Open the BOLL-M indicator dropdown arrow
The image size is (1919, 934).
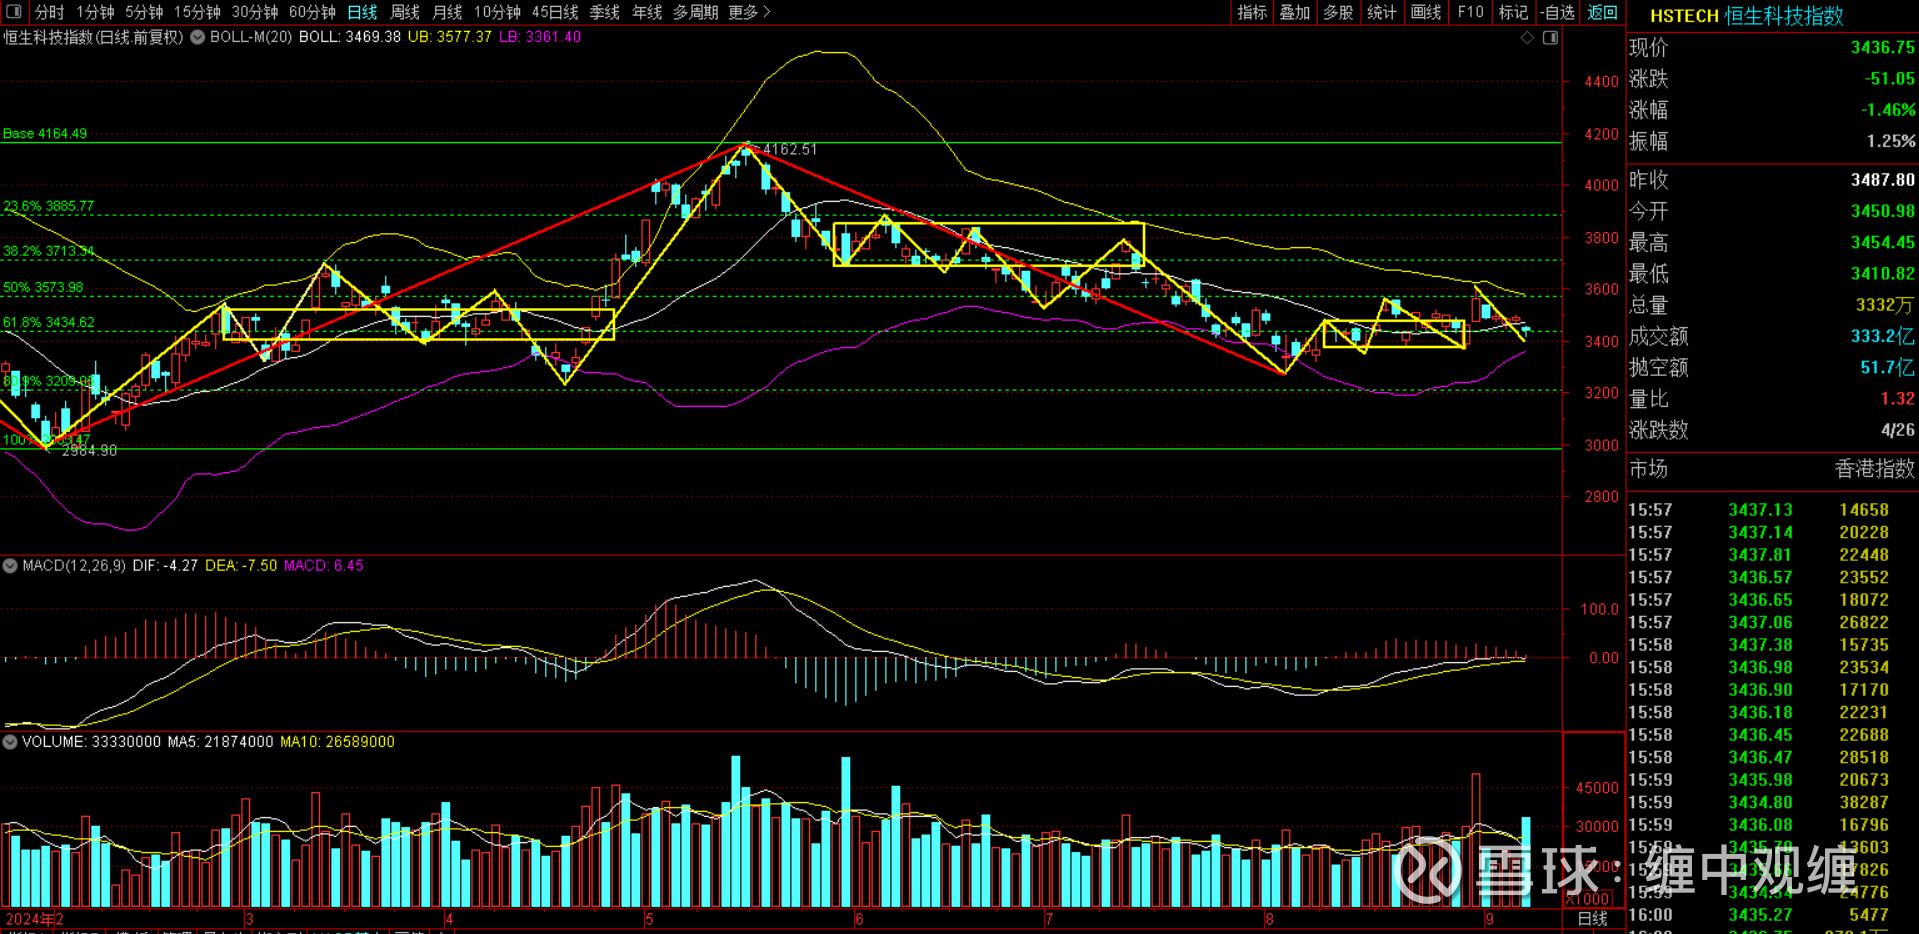[x=197, y=37]
